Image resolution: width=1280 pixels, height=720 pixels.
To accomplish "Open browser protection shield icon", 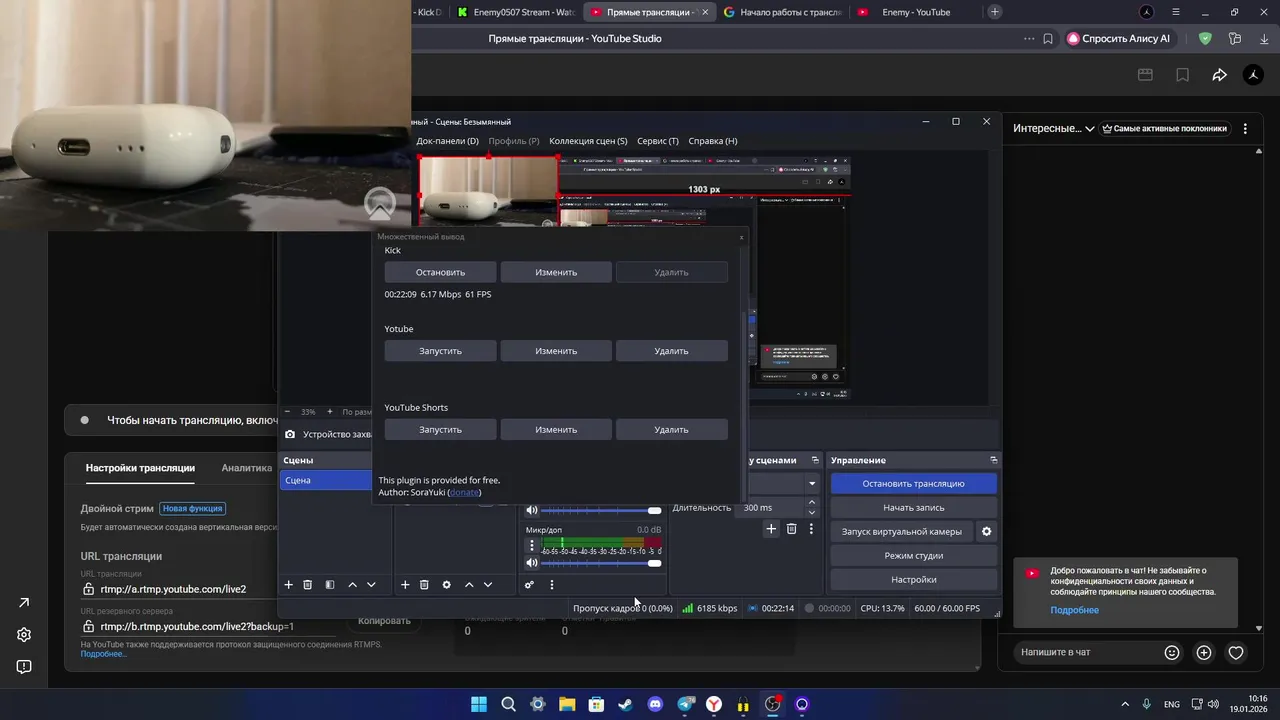I will coord(1205,39).
